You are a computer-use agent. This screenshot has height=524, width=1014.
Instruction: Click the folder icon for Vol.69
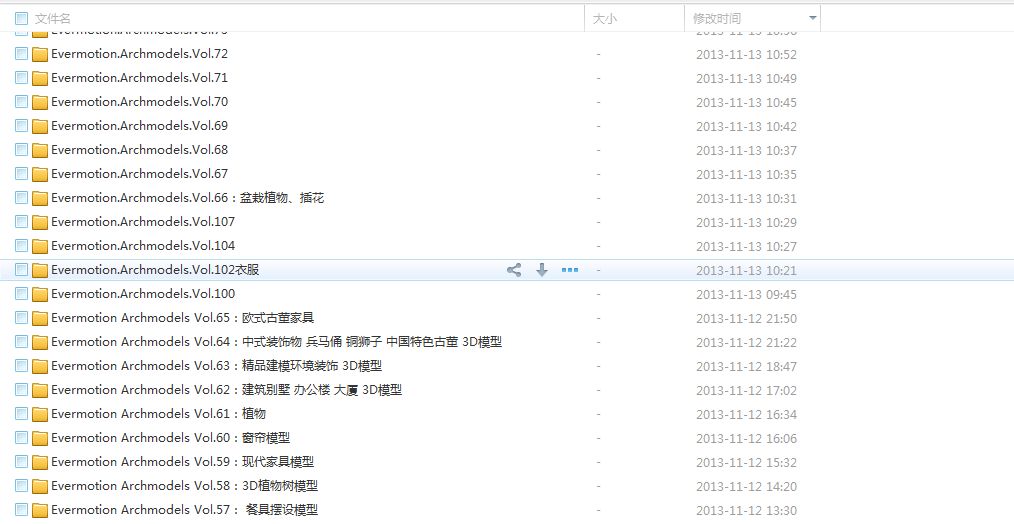click(40, 126)
